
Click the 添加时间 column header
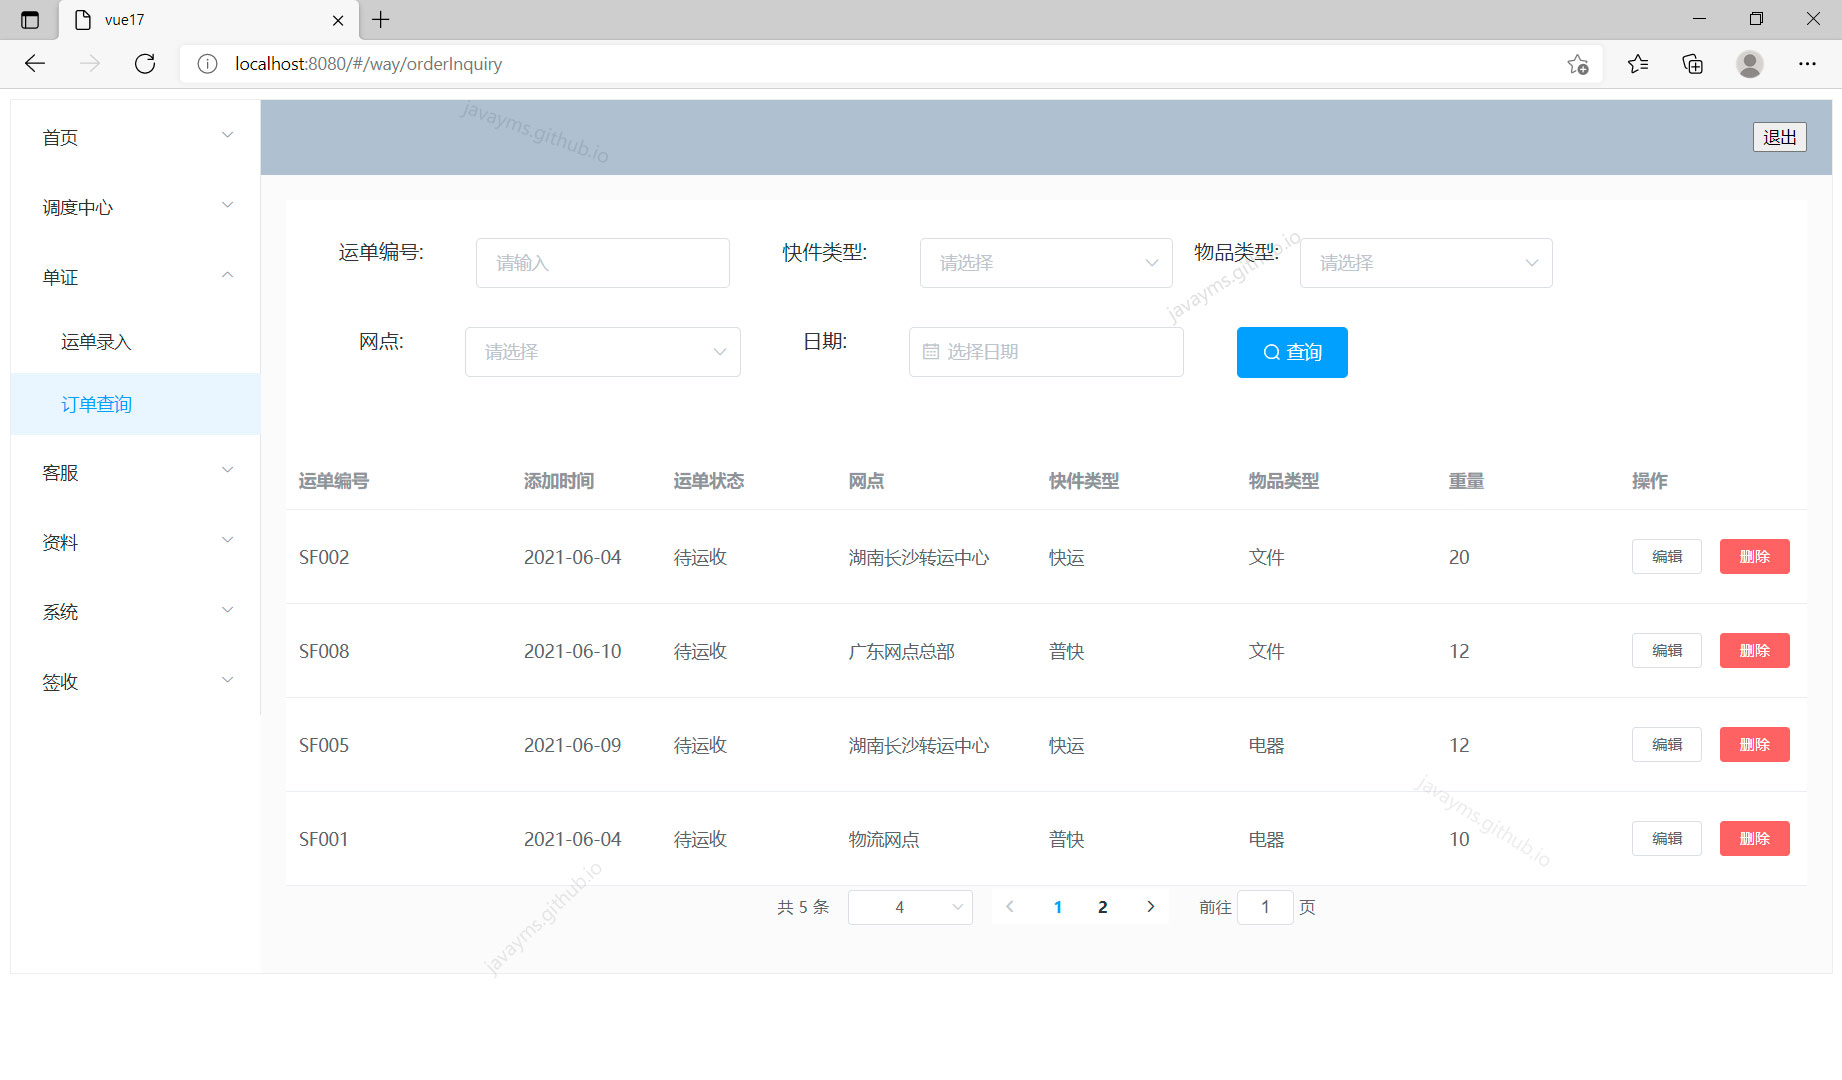point(559,481)
